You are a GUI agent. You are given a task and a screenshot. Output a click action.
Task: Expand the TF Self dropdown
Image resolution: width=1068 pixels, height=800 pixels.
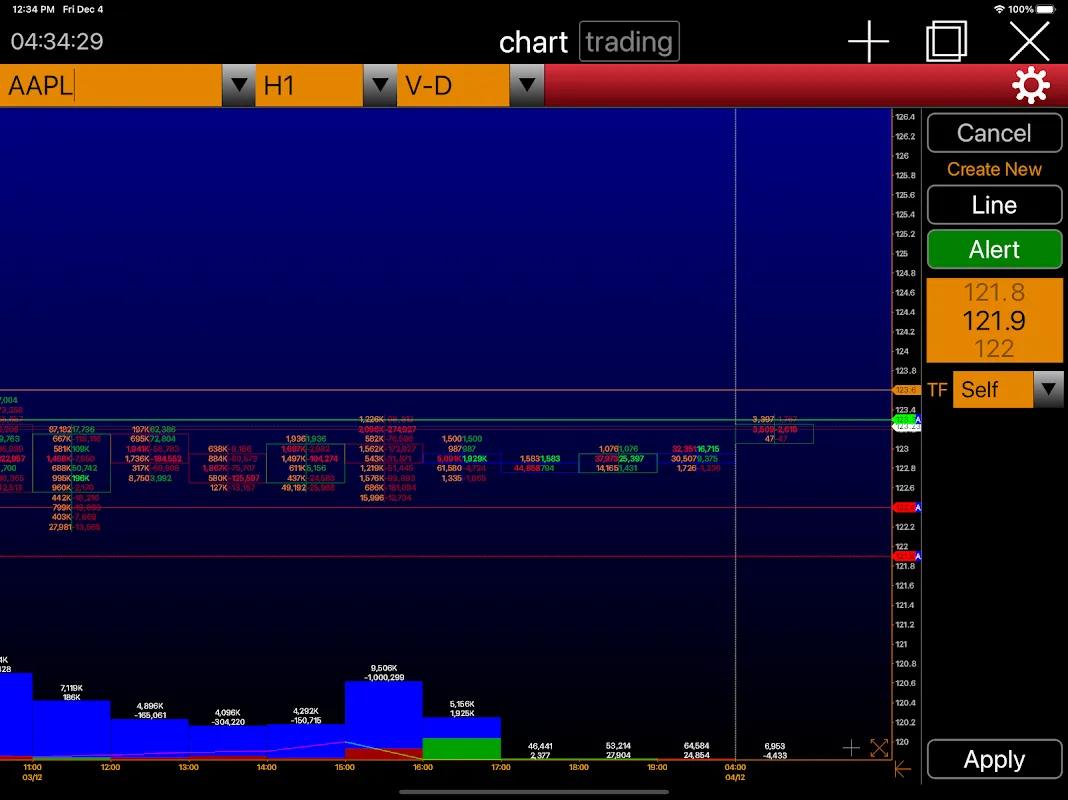click(x=1047, y=389)
